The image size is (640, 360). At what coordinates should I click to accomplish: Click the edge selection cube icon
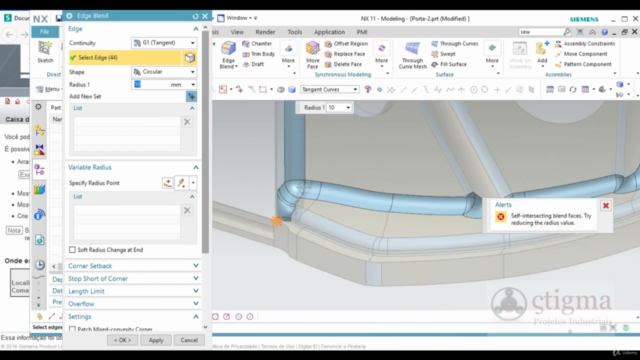tap(189, 58)
